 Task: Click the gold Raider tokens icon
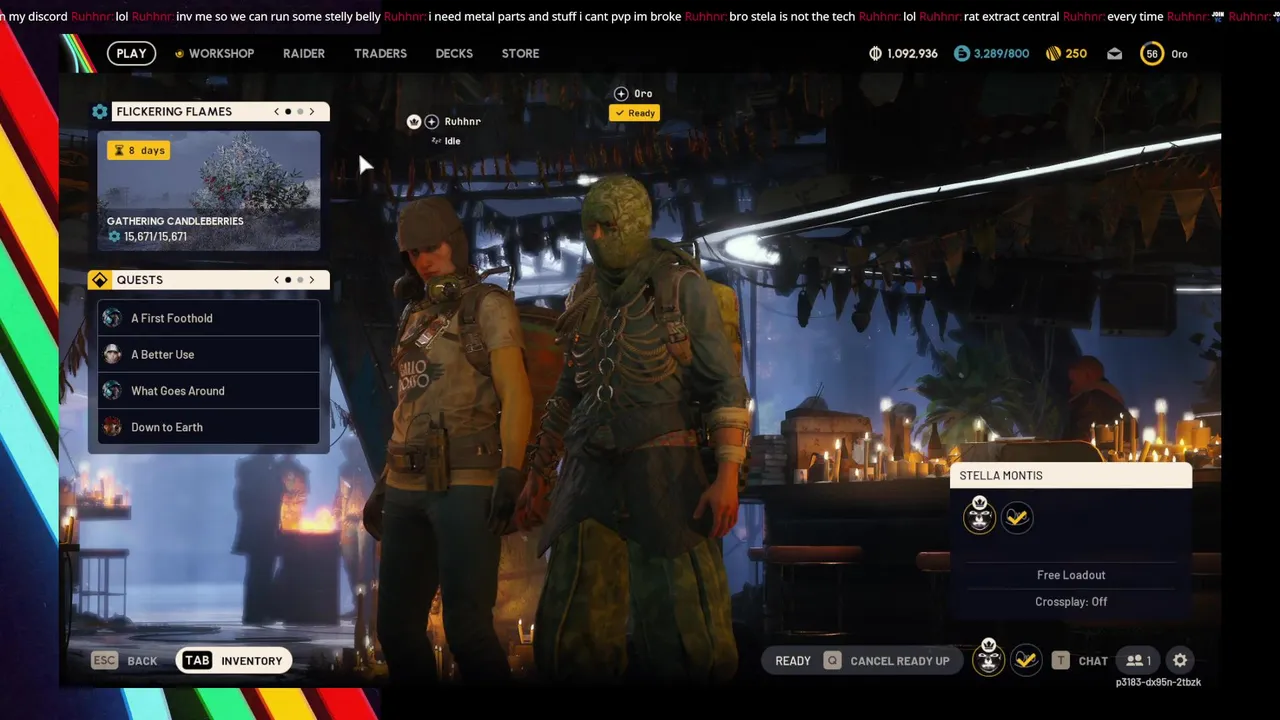click(x=1053, y=53)
